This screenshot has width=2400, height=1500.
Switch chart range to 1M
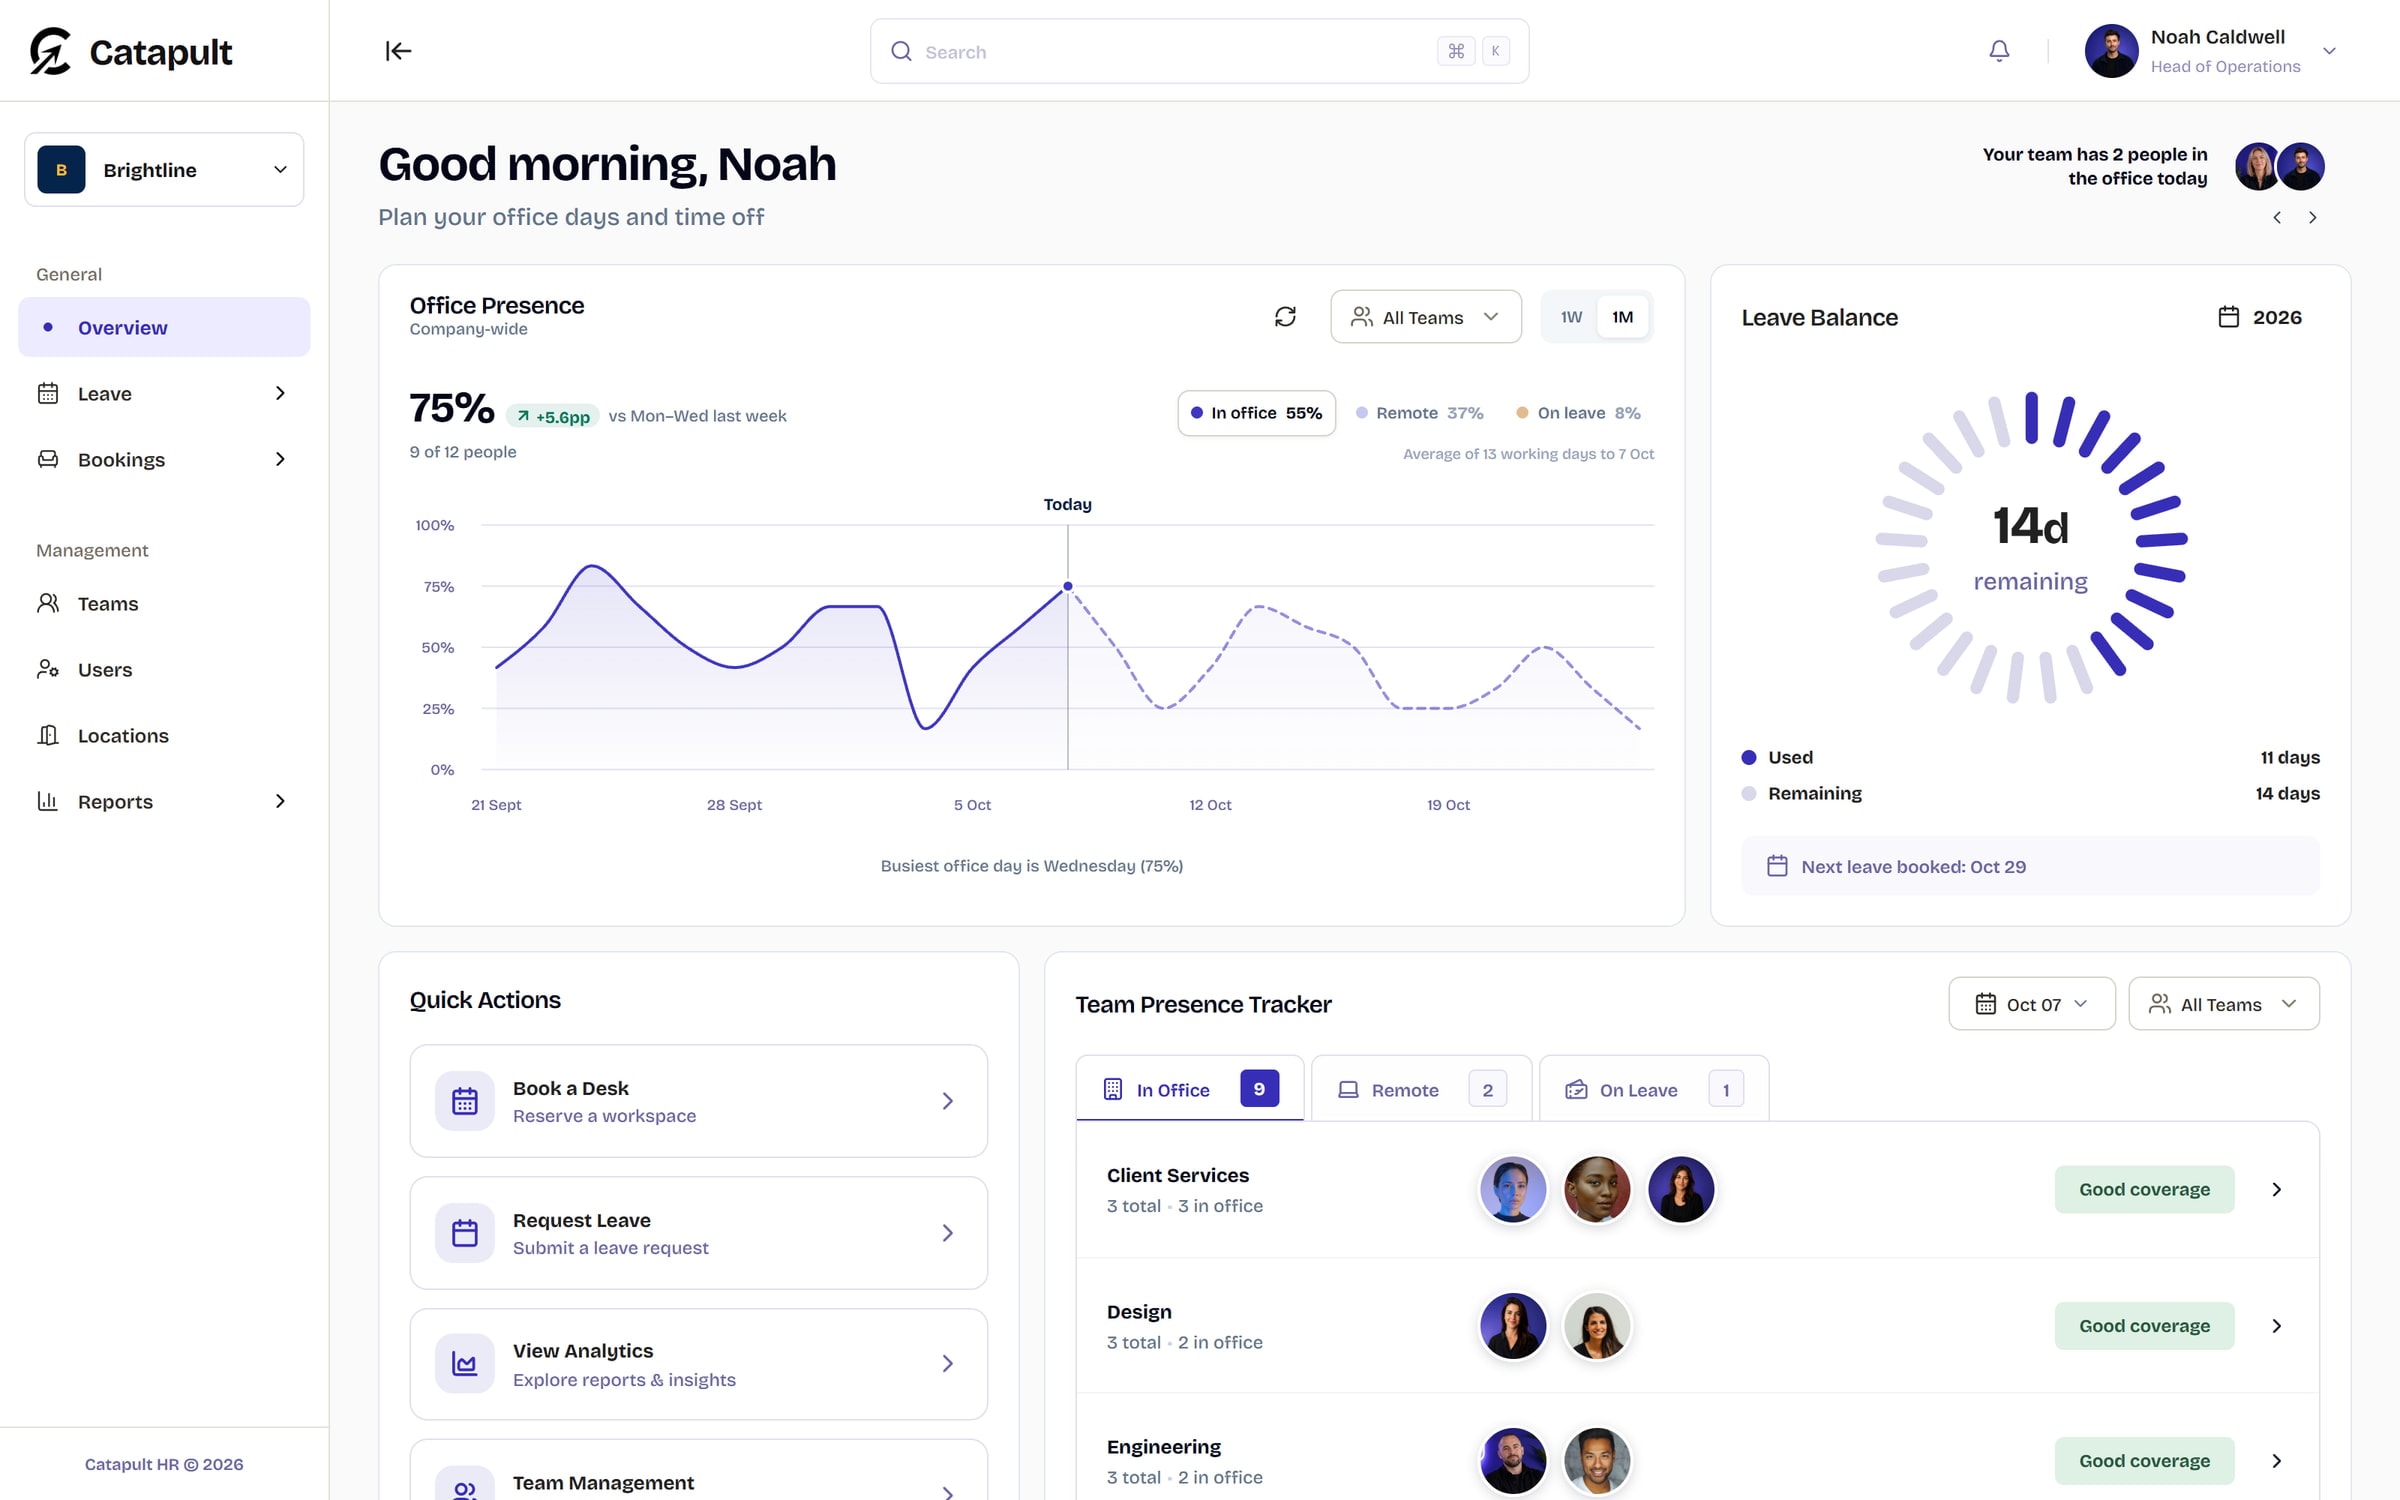pyautogui.click(x=1622, y=317)
